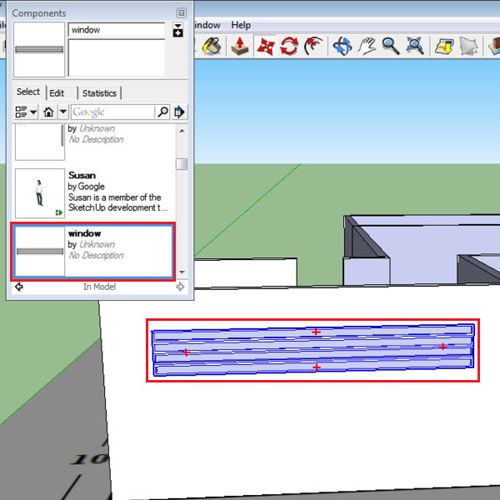Select the Pan hand tool
The image size is (500, 500).
[367, 46]
